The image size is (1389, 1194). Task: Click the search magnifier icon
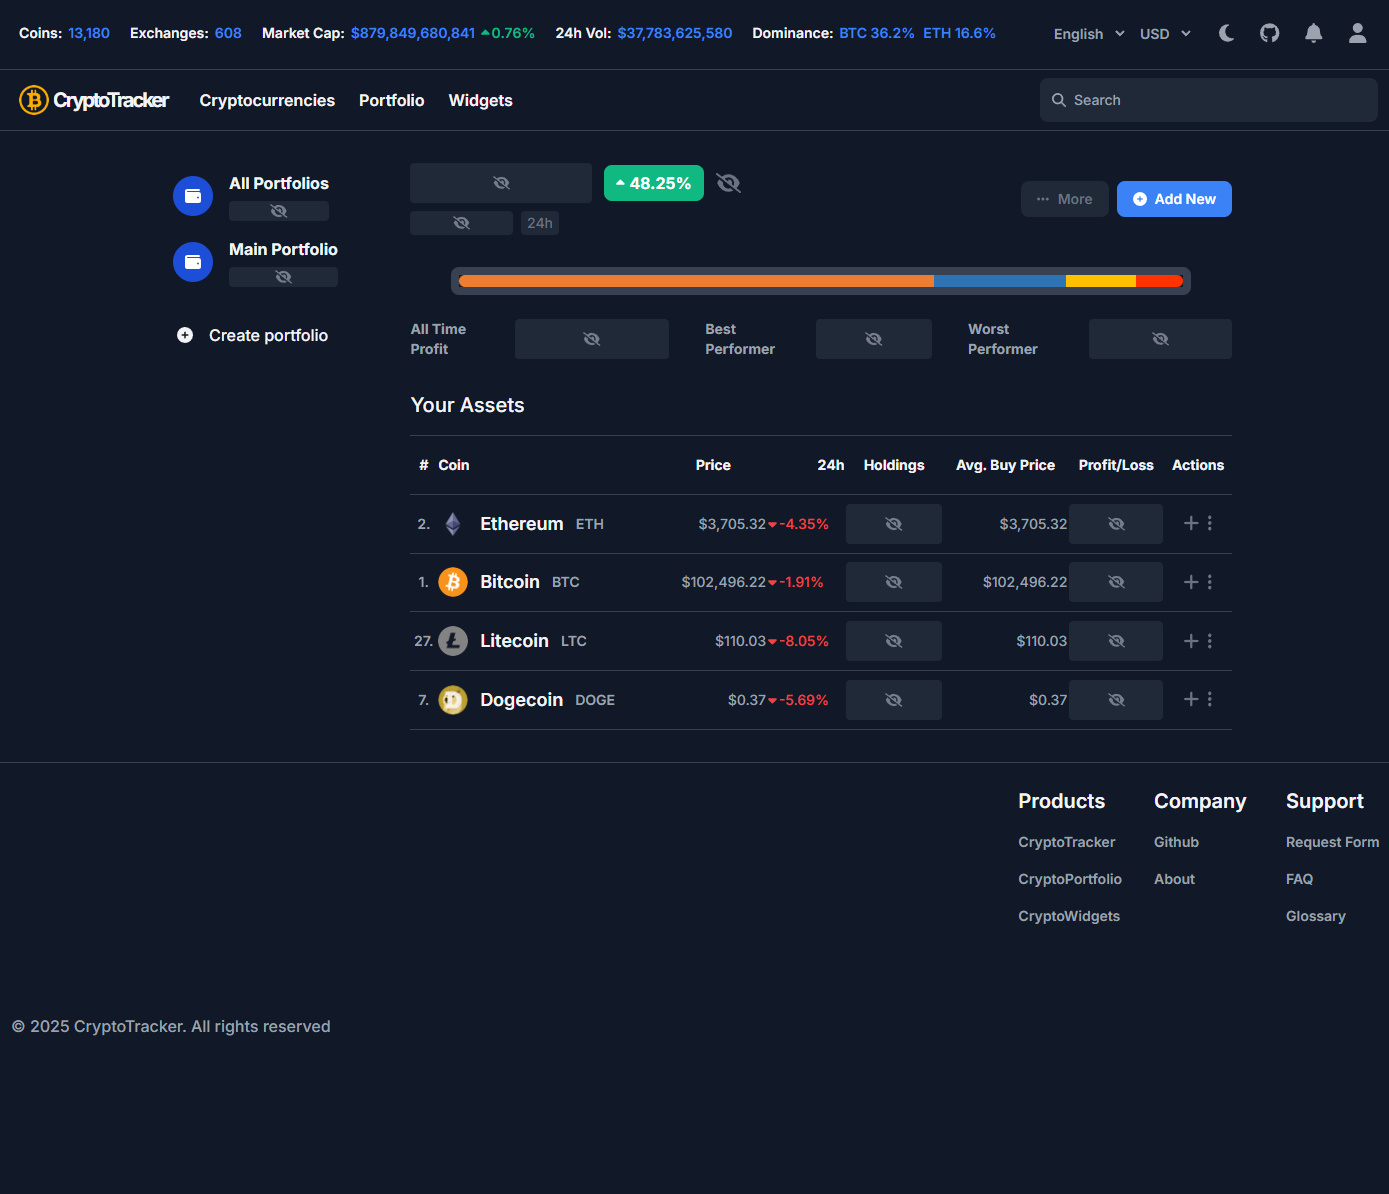(x=1059, y=100)
